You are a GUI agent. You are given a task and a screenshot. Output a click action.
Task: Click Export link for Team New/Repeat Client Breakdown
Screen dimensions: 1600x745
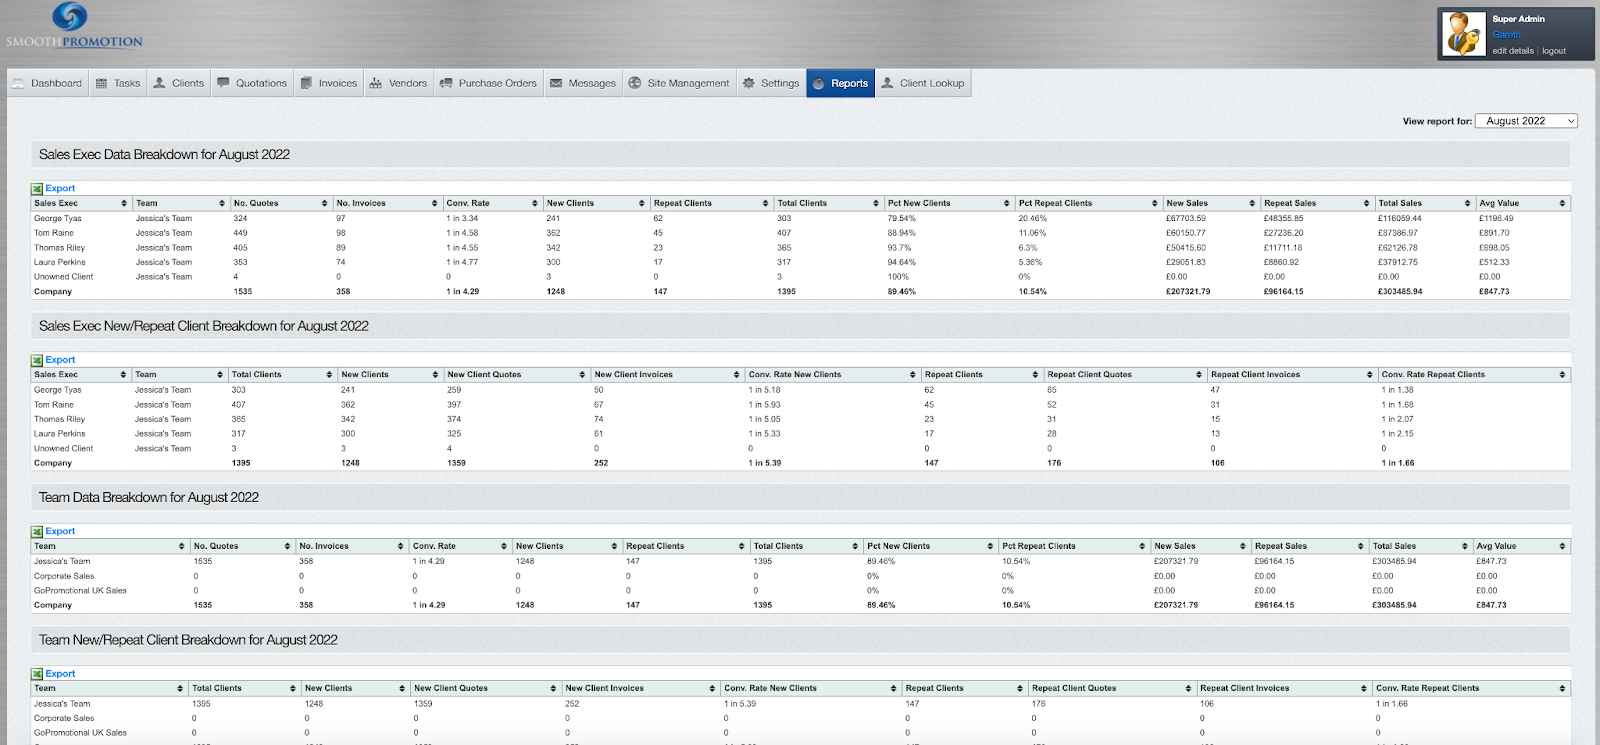[x=60, y=674]
